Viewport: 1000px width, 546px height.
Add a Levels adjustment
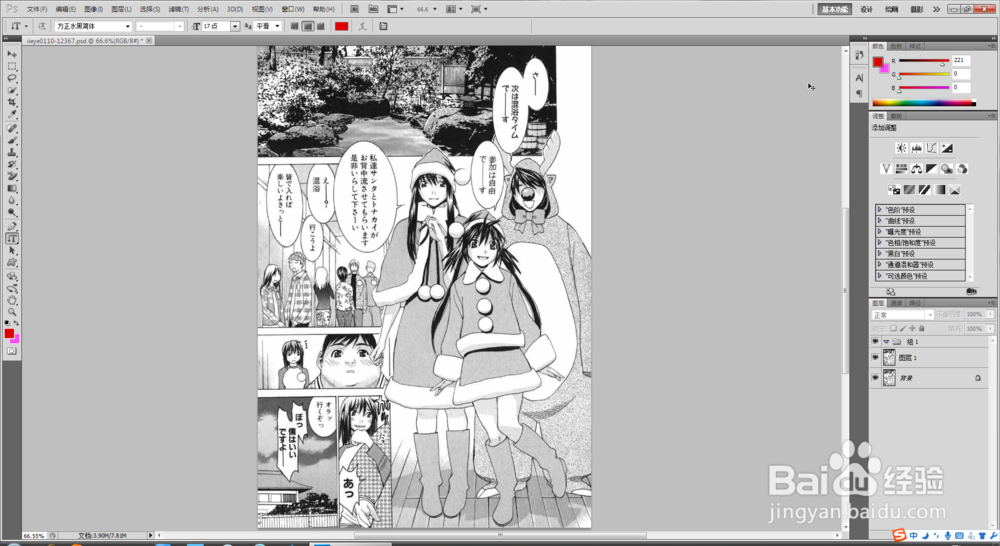(x=916, y=148)
